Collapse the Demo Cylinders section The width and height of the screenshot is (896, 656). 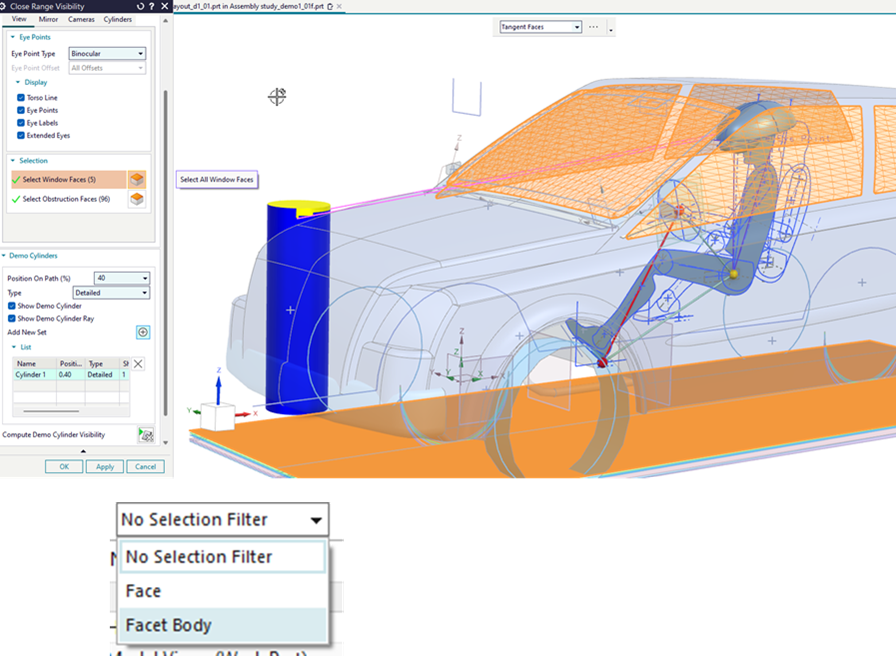[x=5, y=256]
